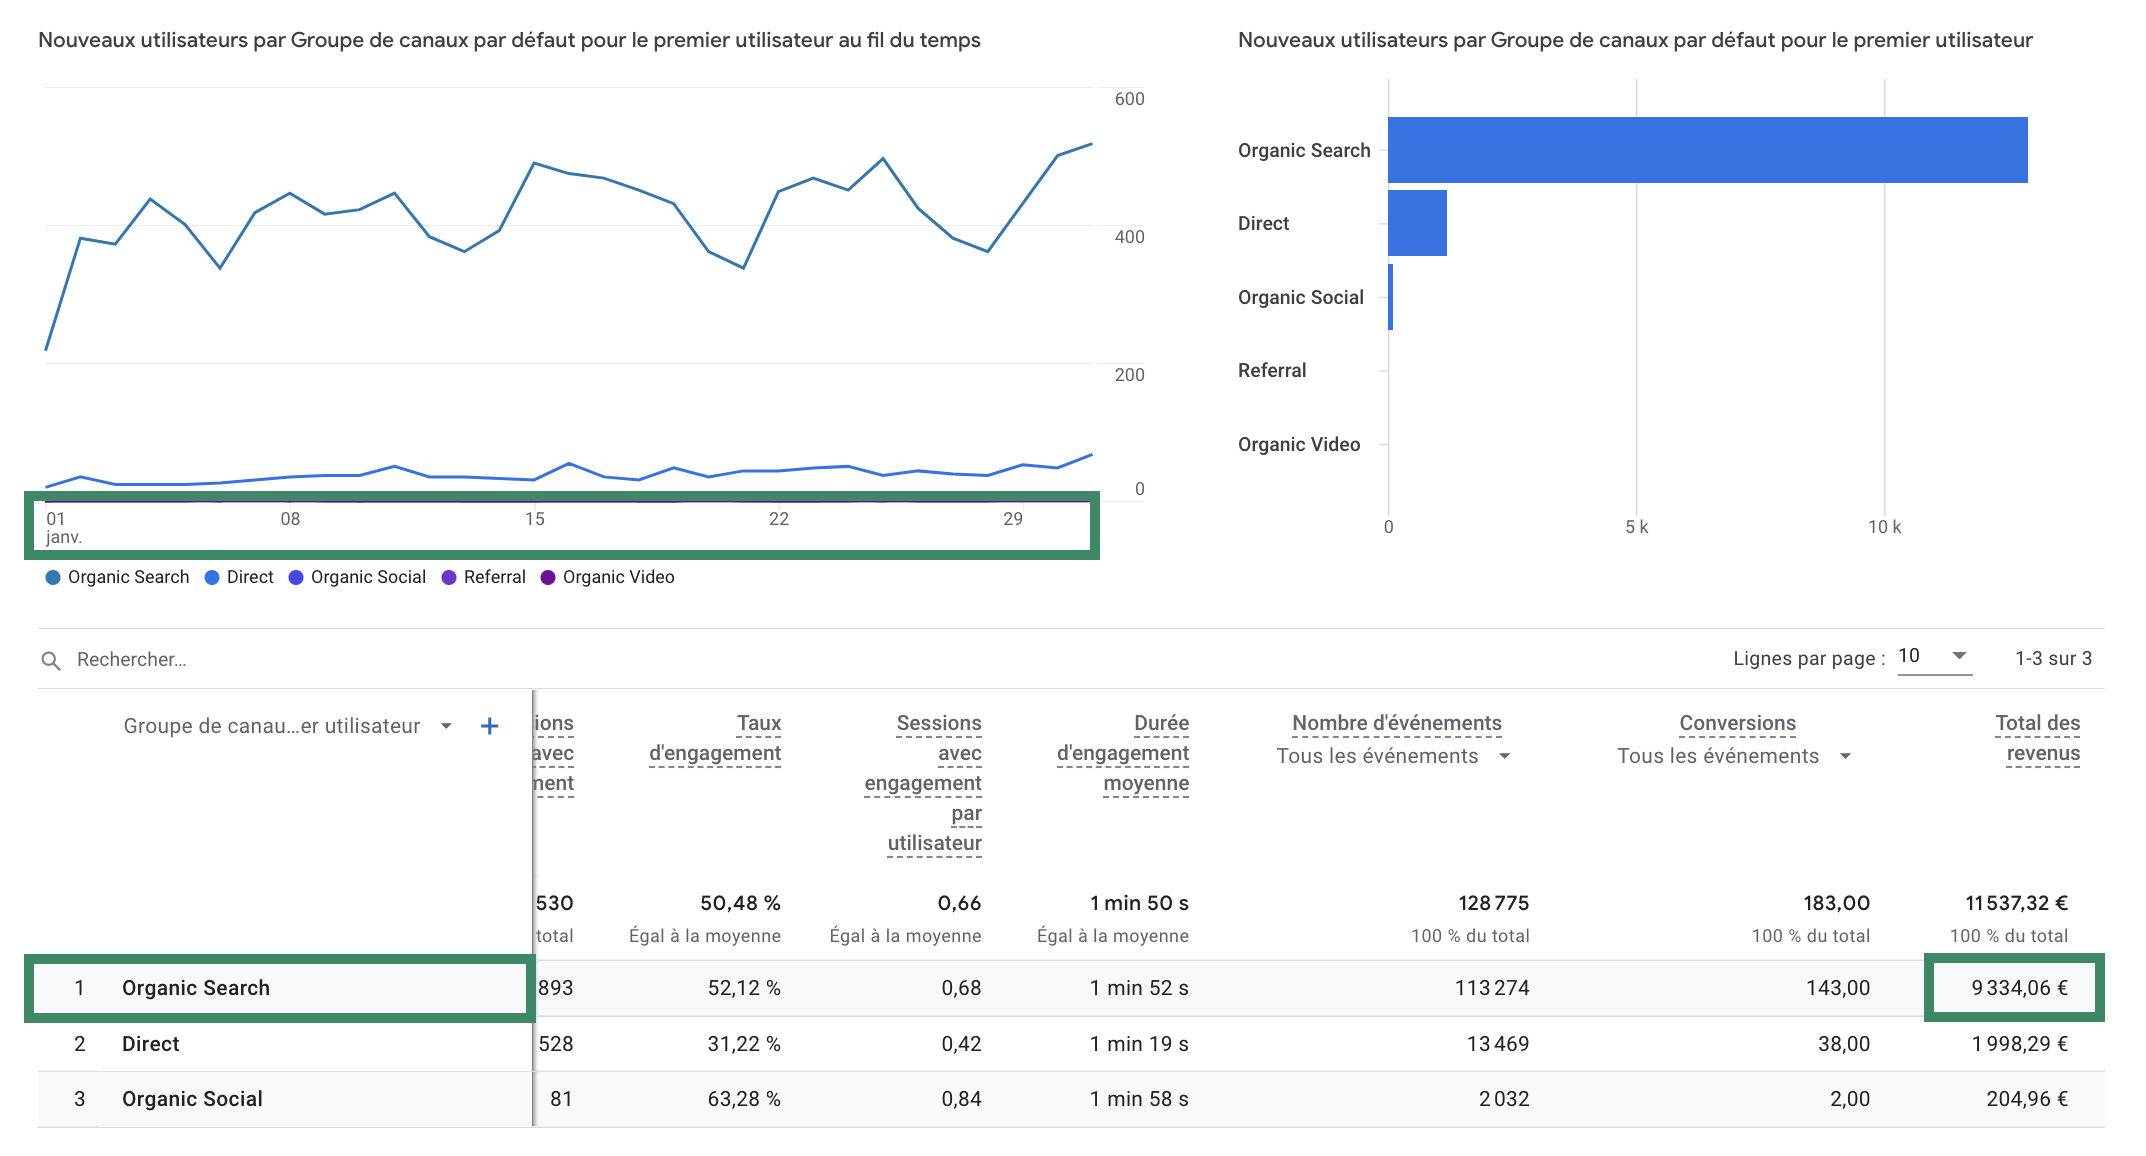Open the Conversions events filter dropdown
Viewport: 2146px width, 1156px height.
[x=1845, y=756]
